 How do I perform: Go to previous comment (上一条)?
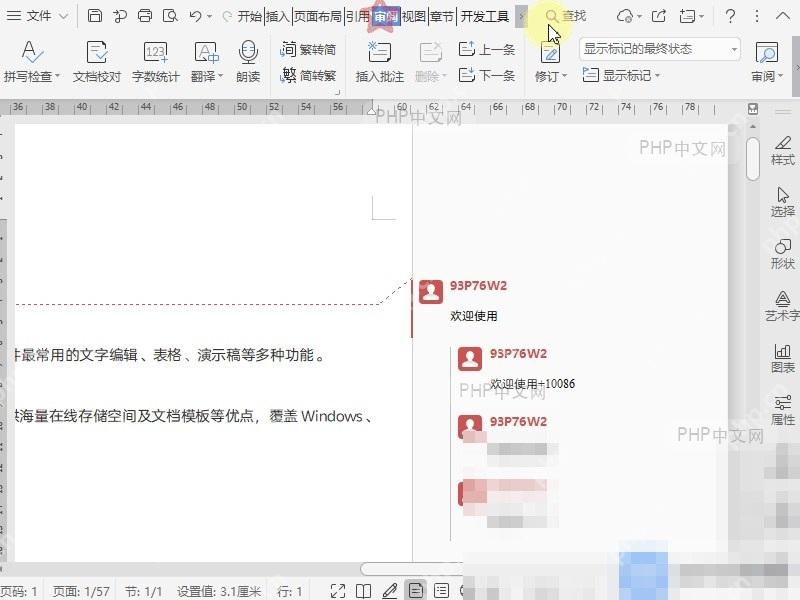[x=487, y=49]
